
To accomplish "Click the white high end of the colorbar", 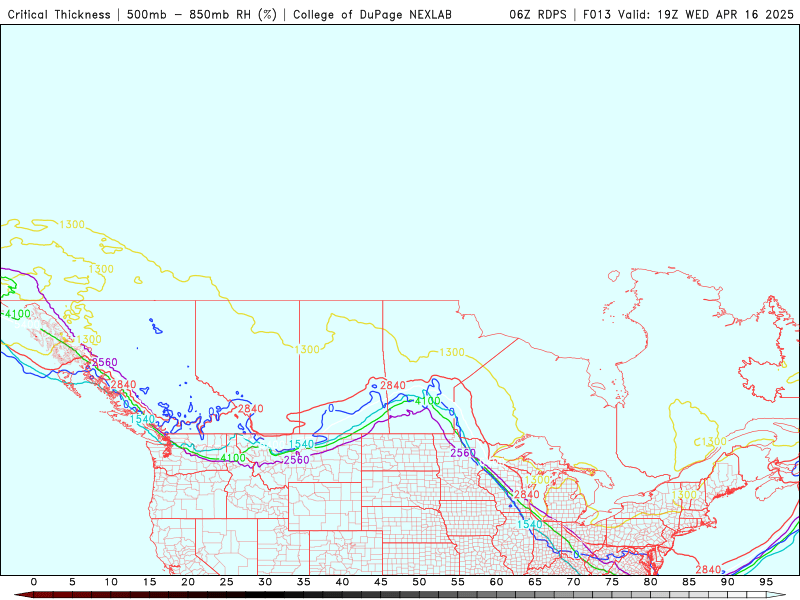I will click(x=777, y=595).
